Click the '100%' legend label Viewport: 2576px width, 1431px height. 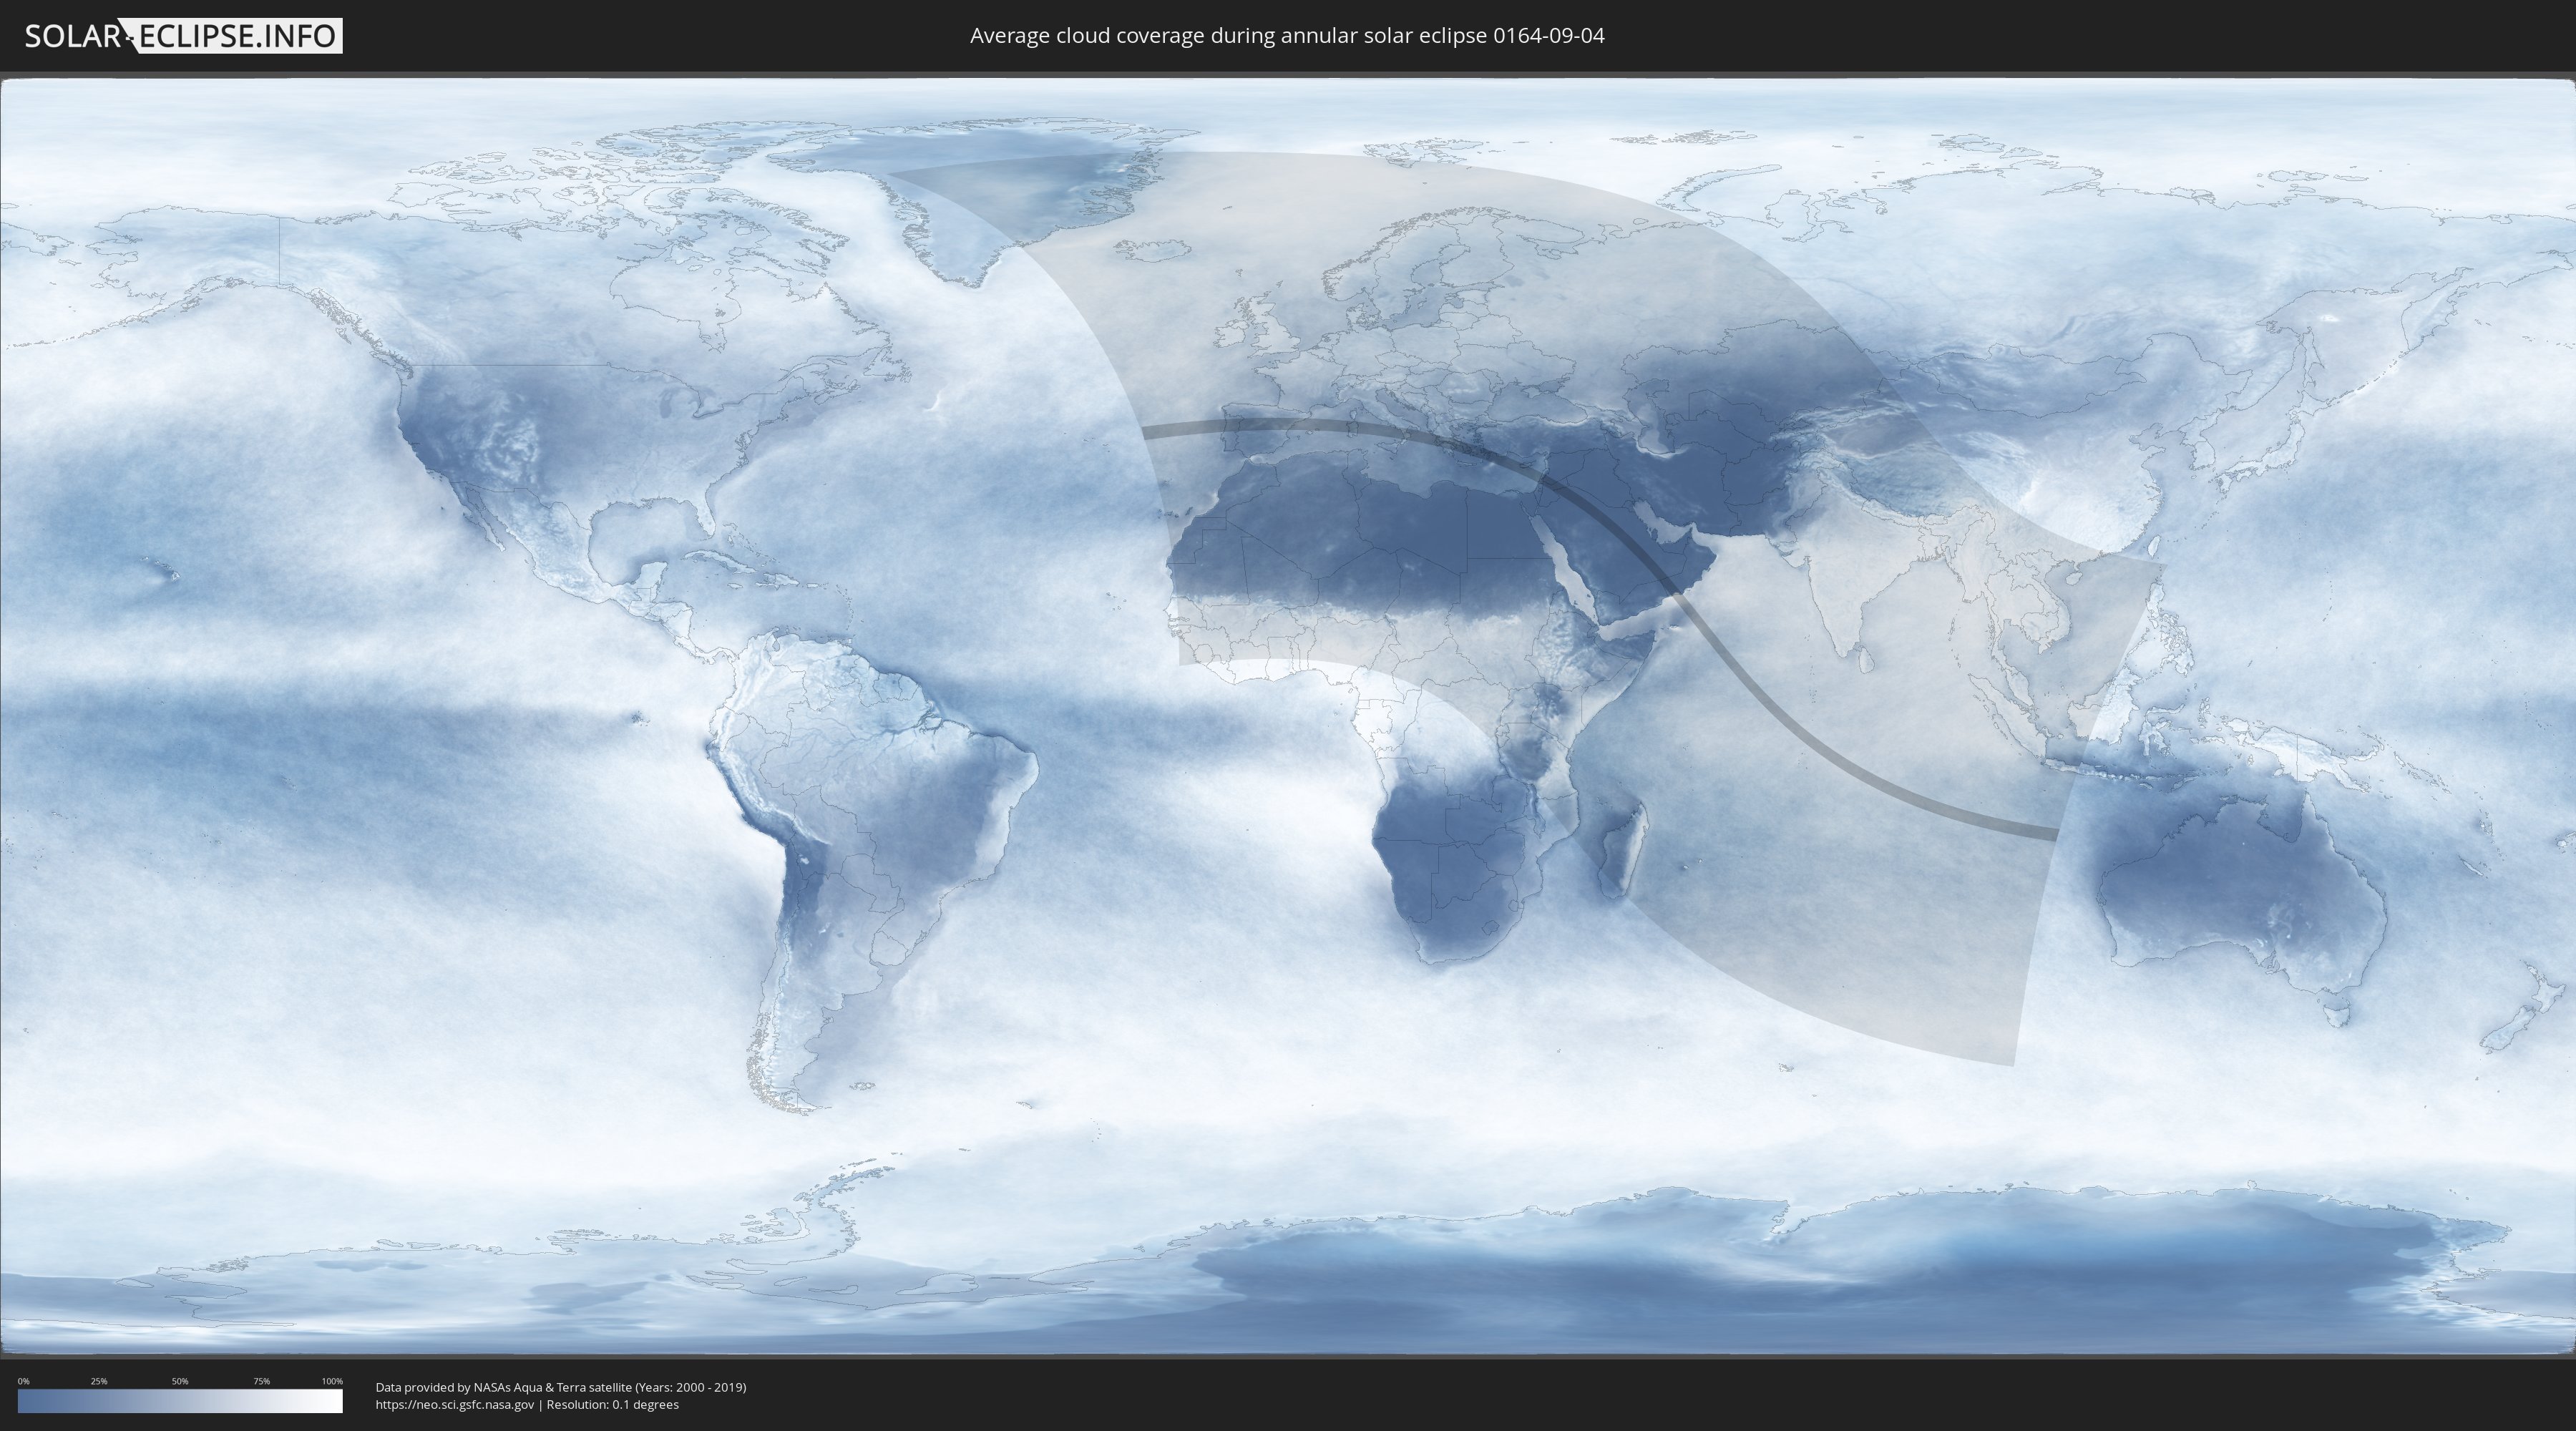point(332,1381)
